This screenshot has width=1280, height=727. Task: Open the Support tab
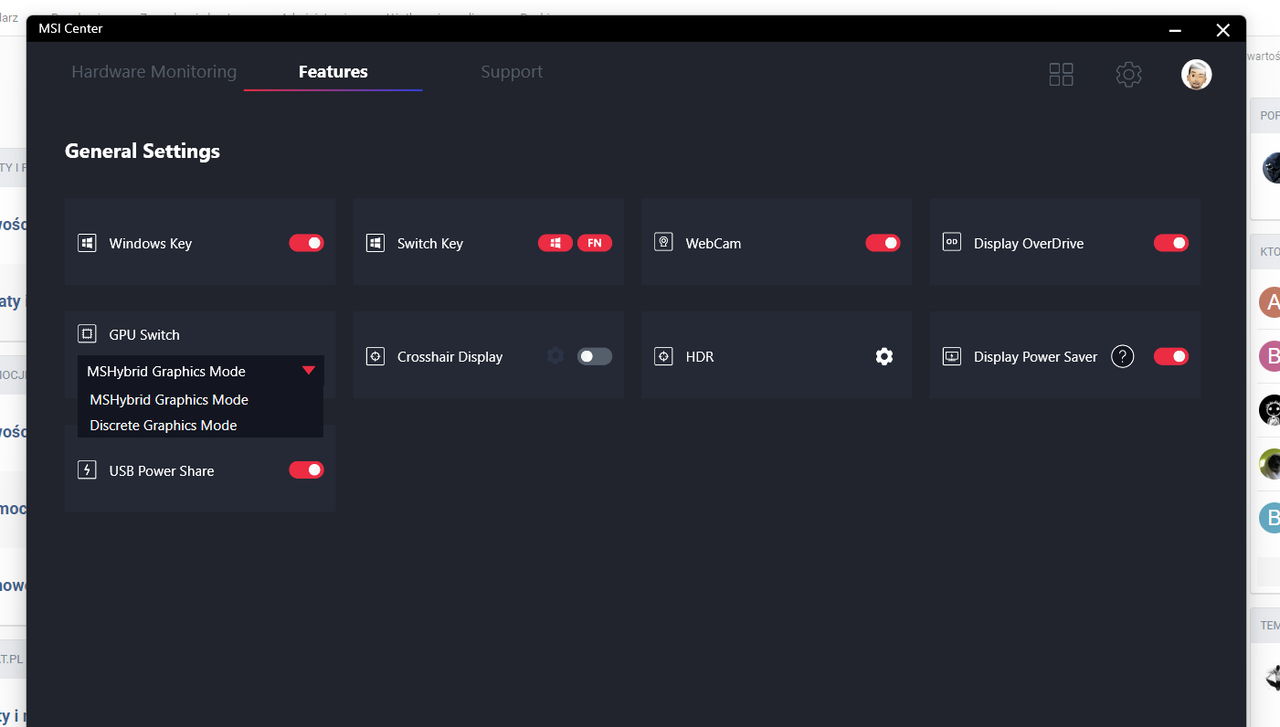pyautogui.click(x=512, y=72)
